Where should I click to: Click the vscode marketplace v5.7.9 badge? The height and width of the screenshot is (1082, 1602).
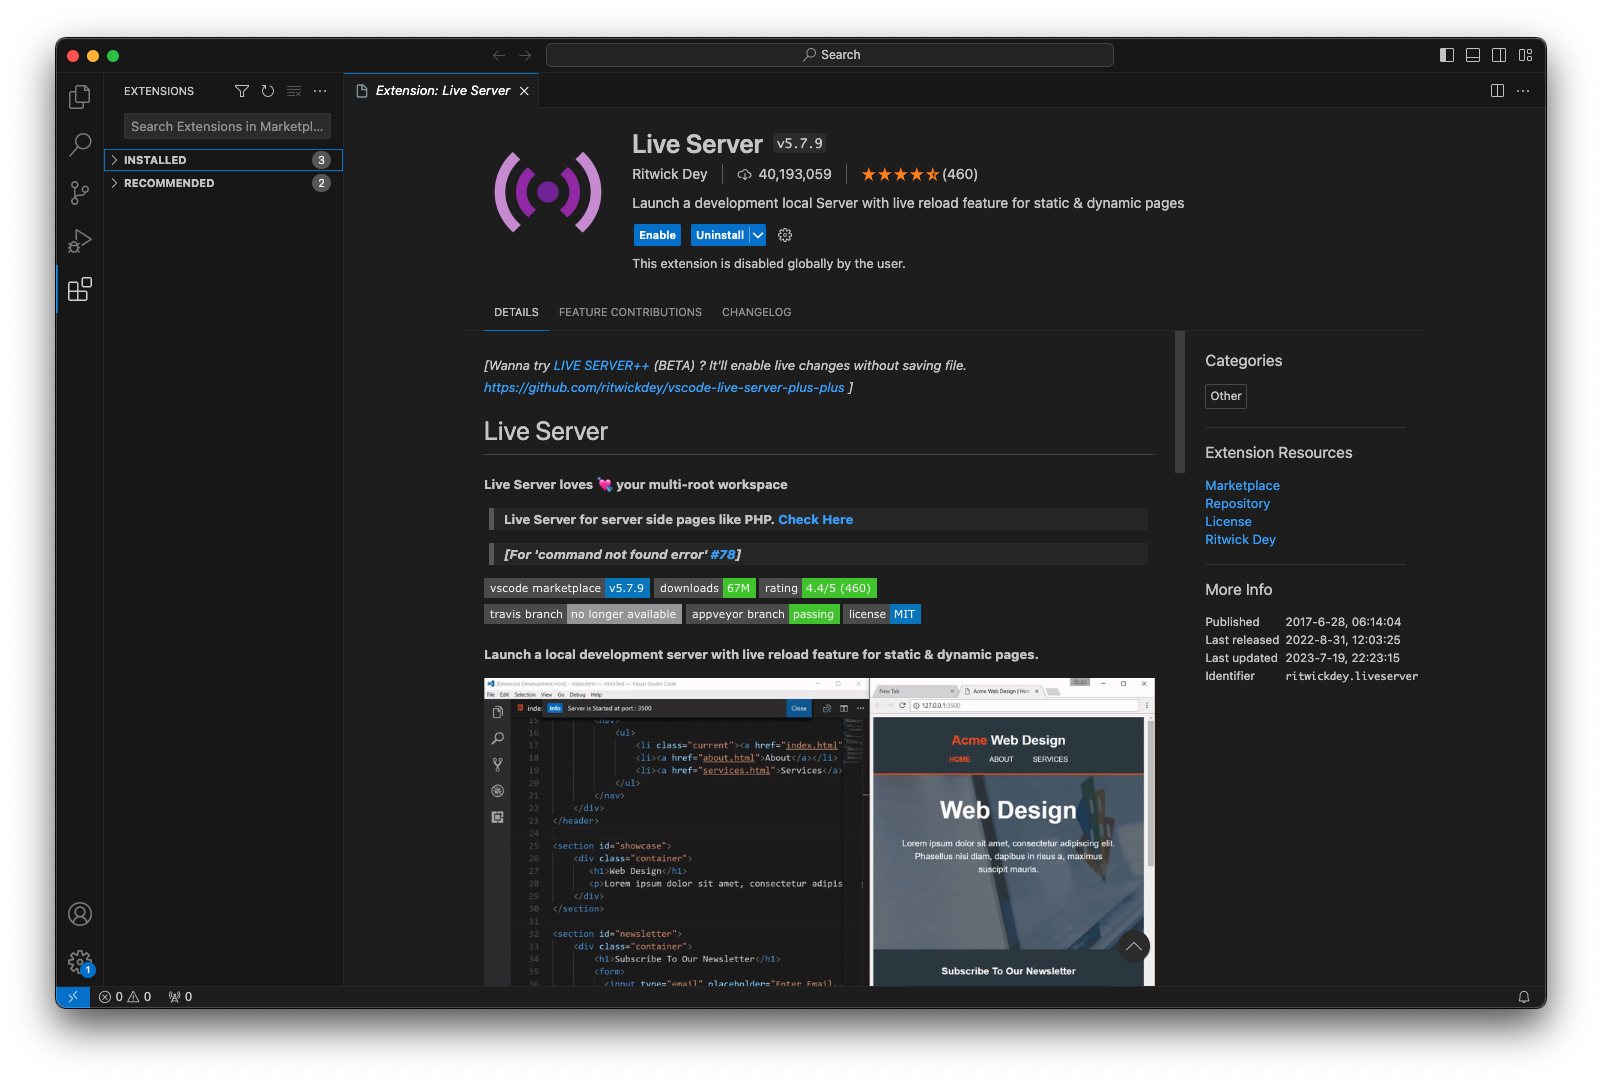coord(567,588)
